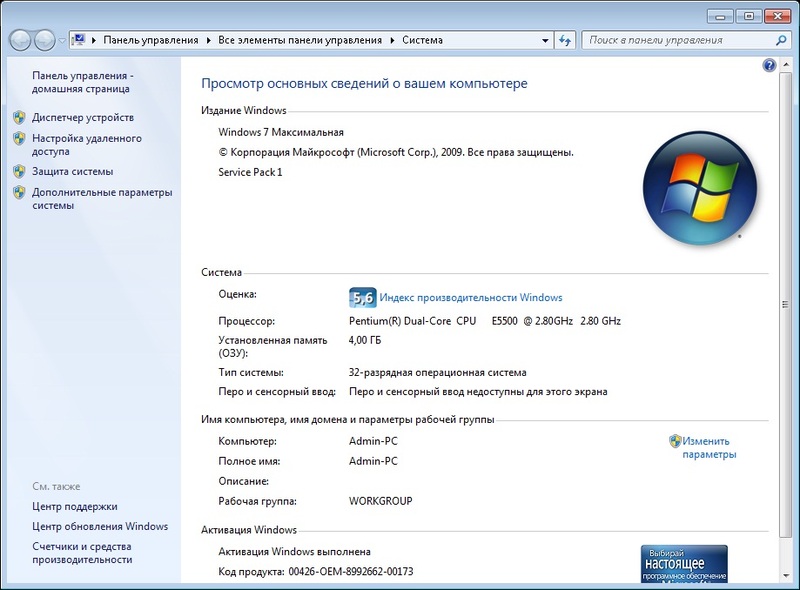
Task: Open Панель управления - домашняя страница link
Action: [x=82, y=82]
